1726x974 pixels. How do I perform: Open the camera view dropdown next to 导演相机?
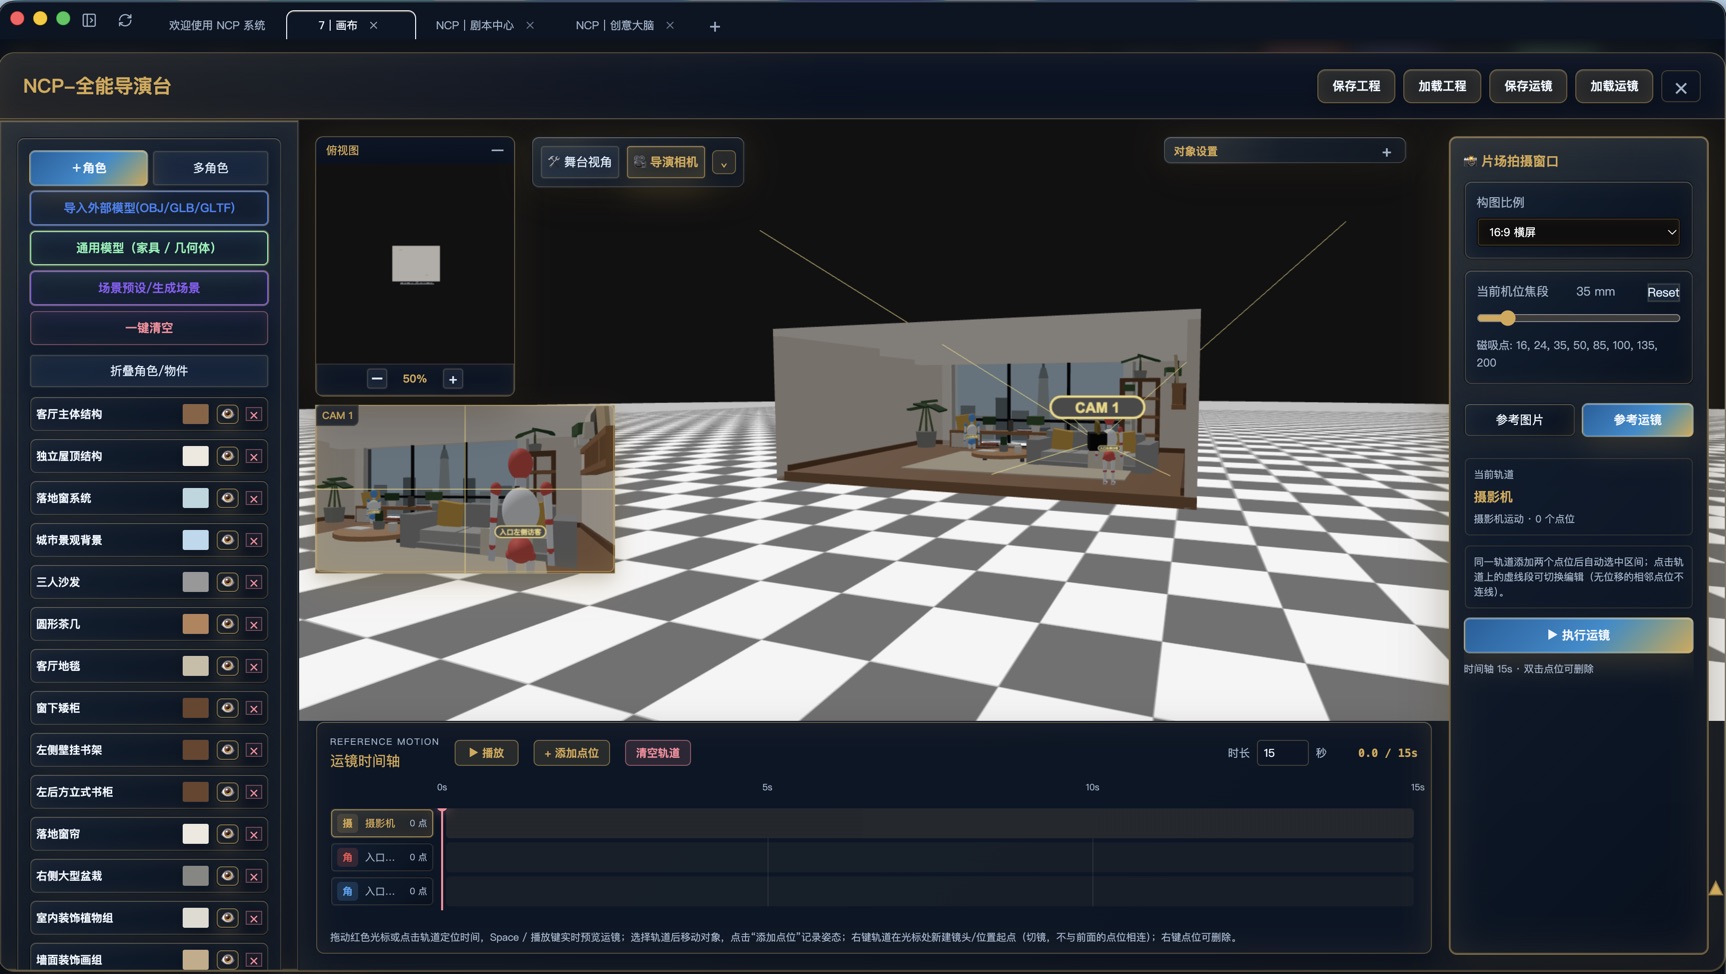coord(724,163)
